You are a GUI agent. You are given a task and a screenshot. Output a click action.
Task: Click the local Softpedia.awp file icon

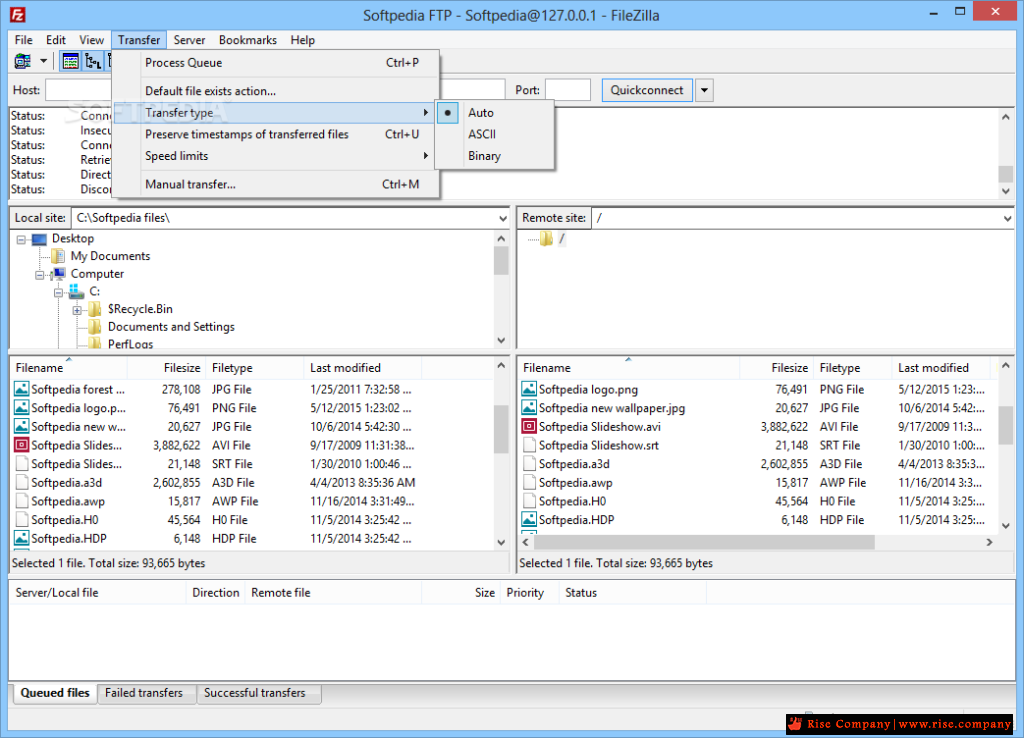point(22,502)
